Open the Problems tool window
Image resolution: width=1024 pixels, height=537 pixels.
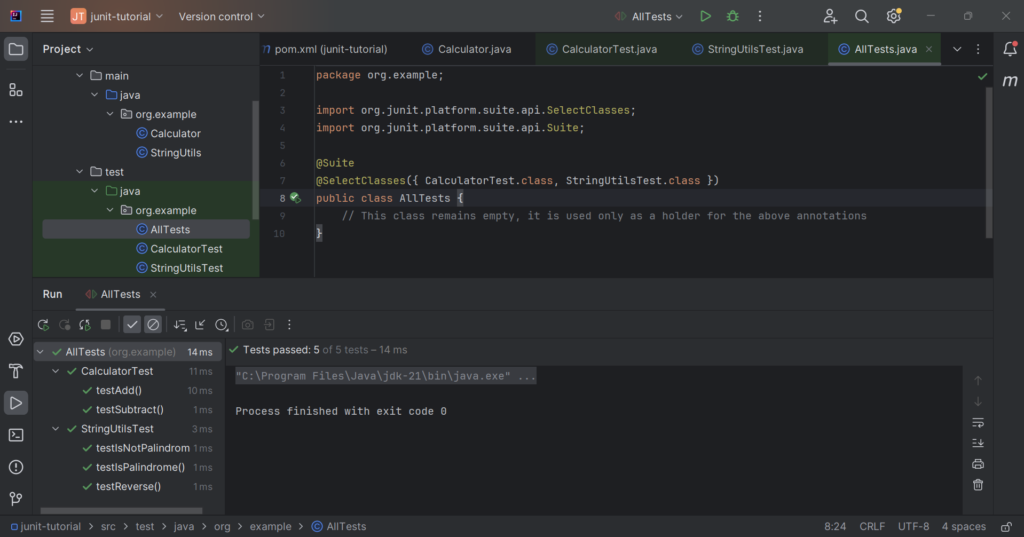pos(16,467)
